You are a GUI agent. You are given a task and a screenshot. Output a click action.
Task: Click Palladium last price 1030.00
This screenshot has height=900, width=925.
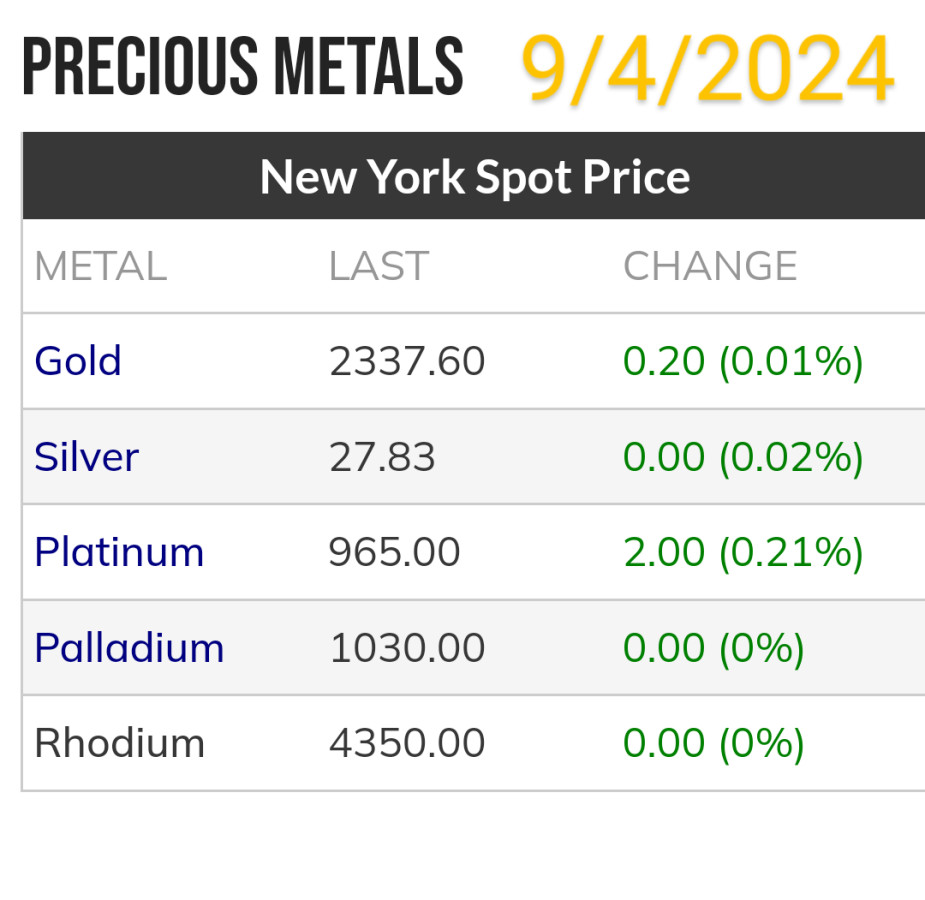tap(407, 648)
